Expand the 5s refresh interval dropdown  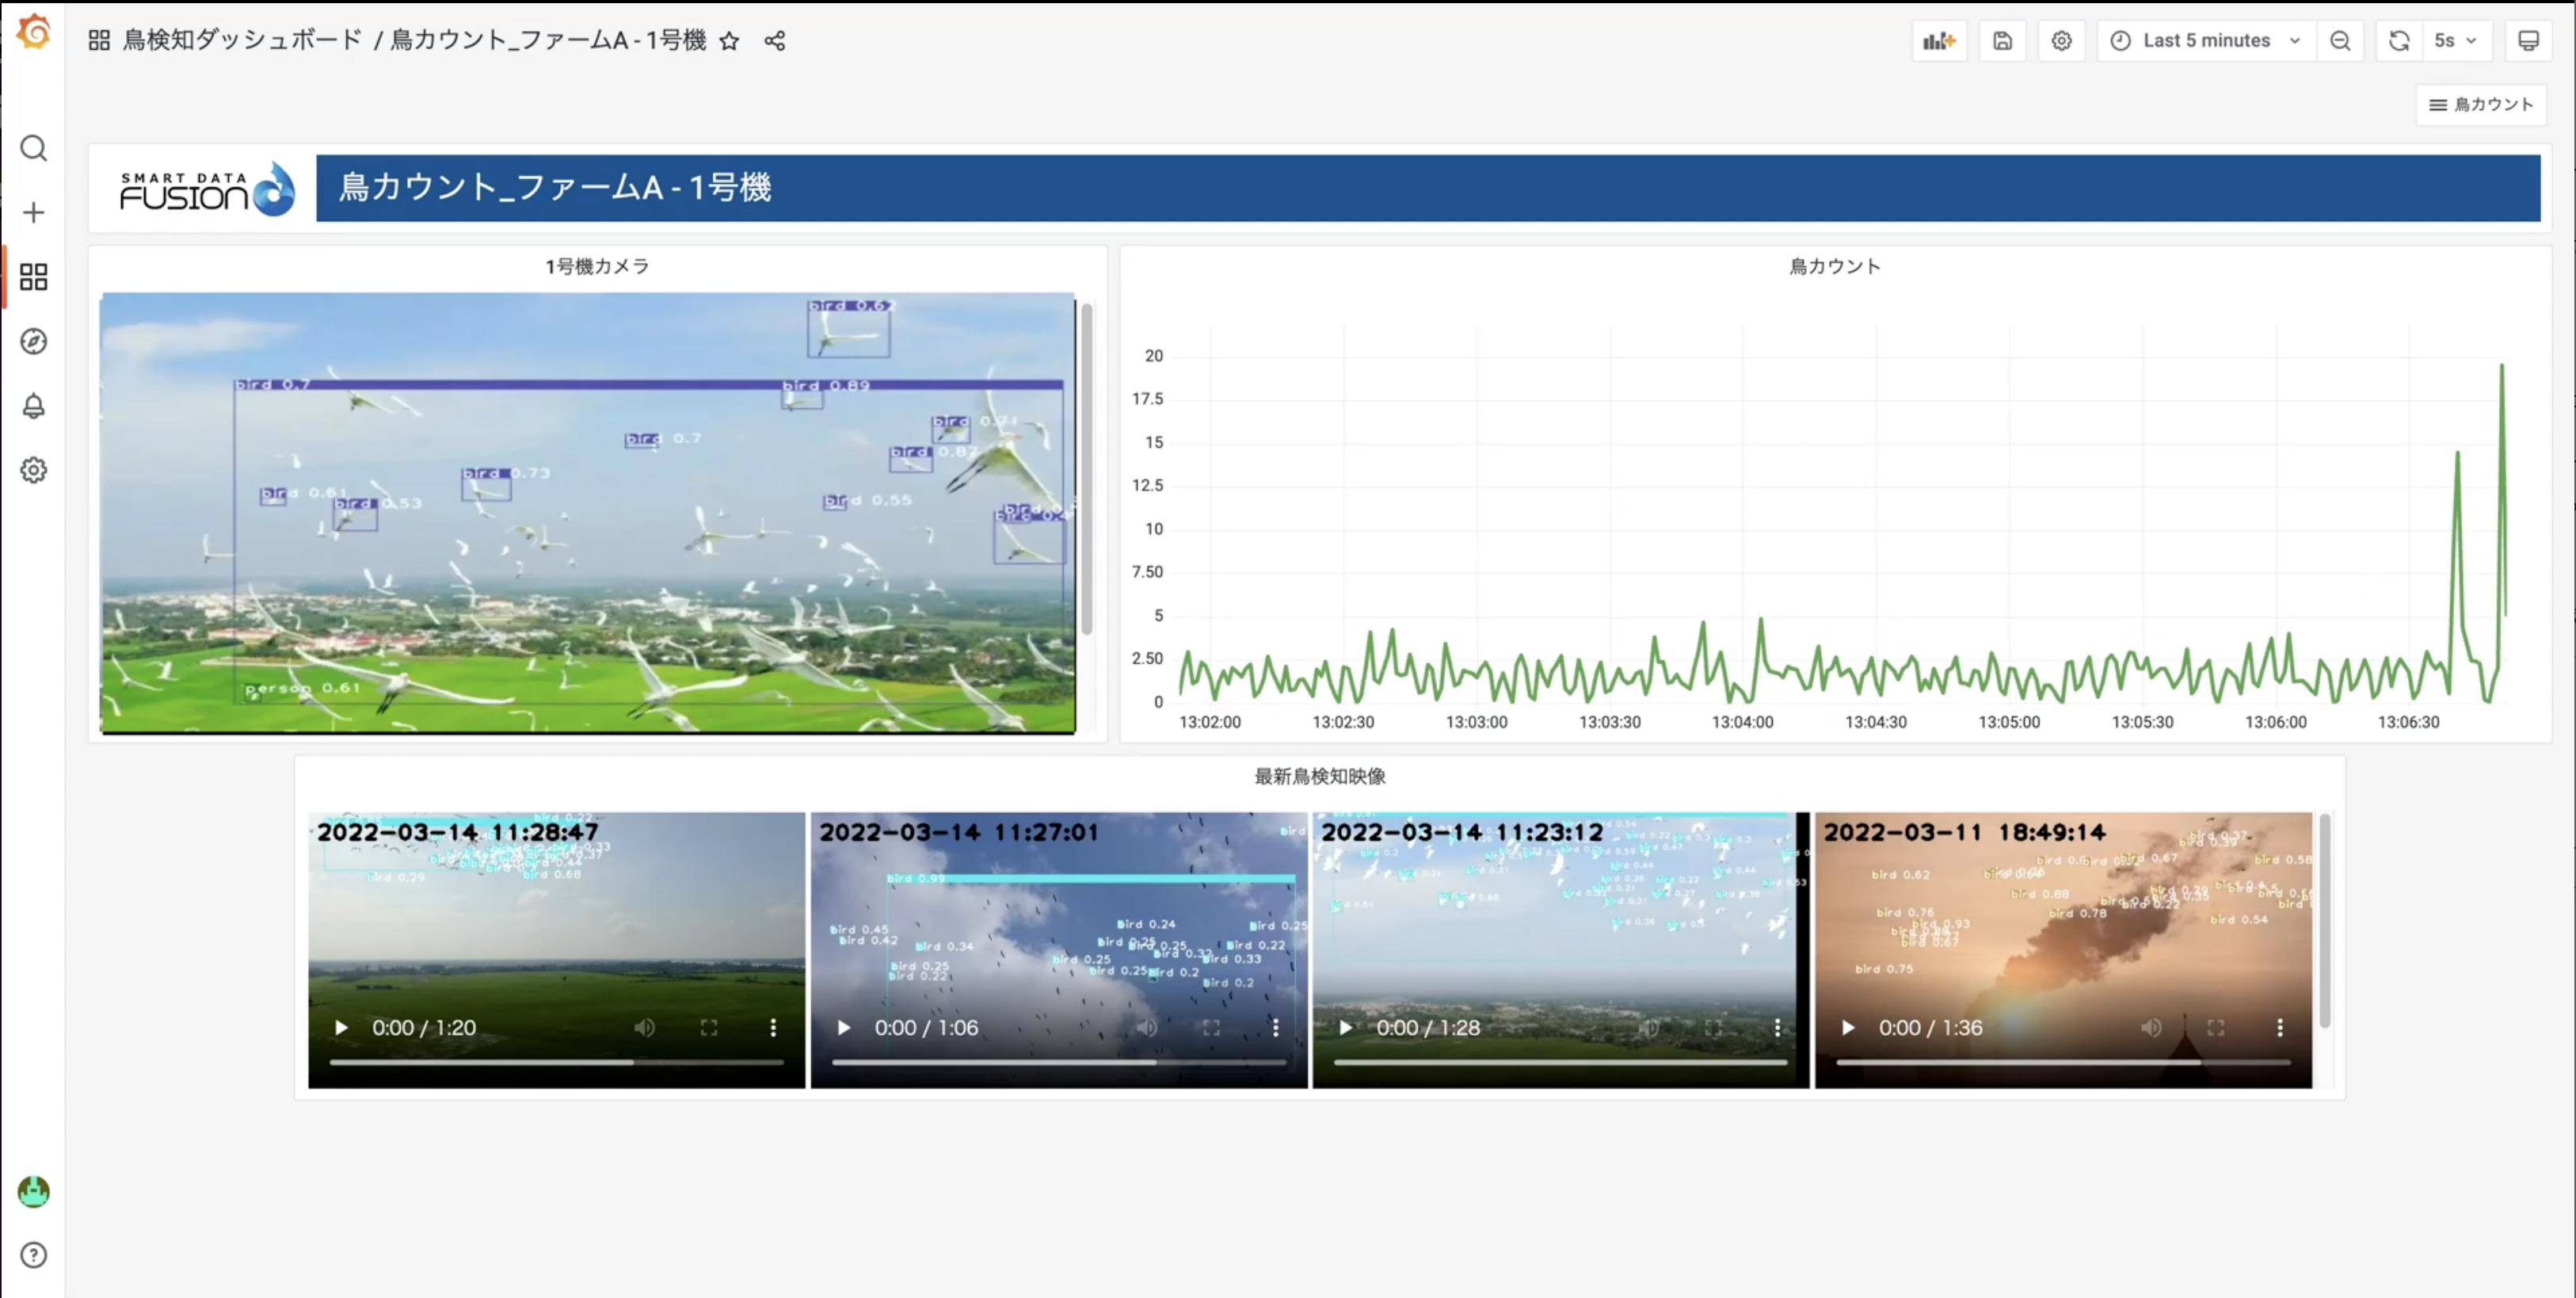tap(2455, 41)
